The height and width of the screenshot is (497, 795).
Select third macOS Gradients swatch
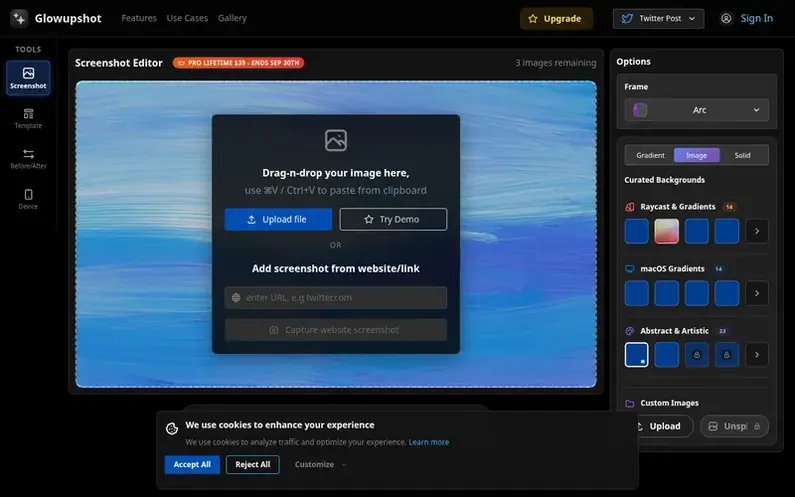(697, 293)
